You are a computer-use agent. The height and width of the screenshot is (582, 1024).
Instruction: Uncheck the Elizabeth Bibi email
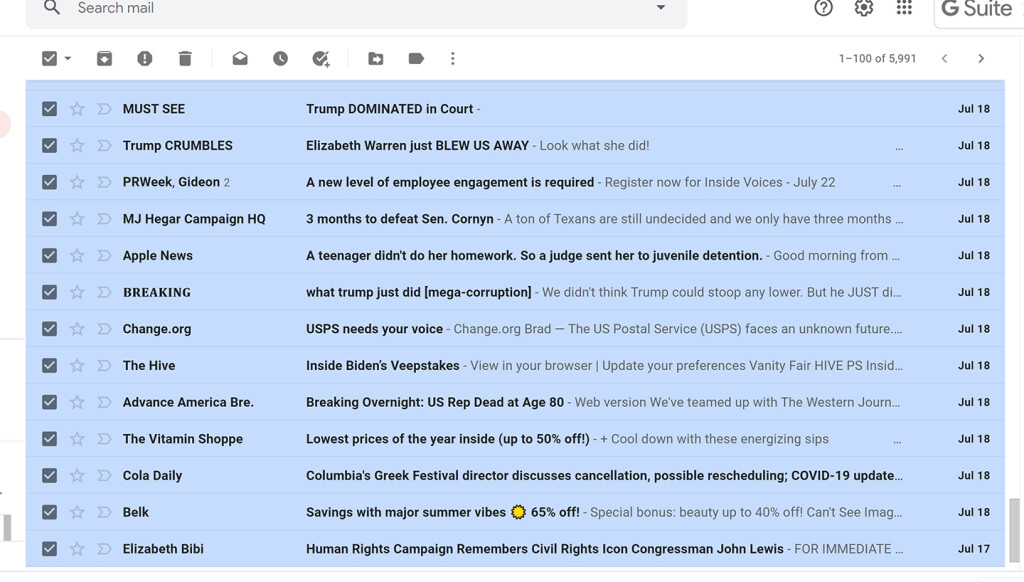click(x=50, y=549)
